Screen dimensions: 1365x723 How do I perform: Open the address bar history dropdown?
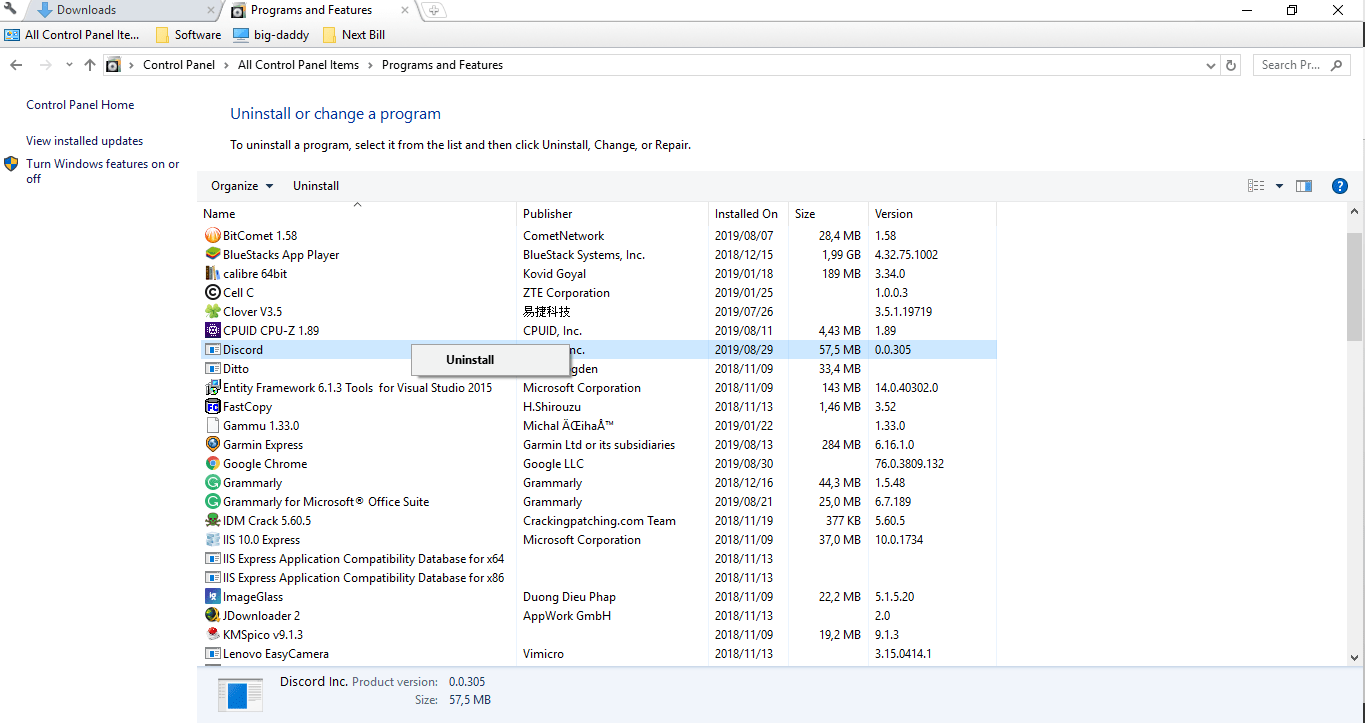point(1212,65)
